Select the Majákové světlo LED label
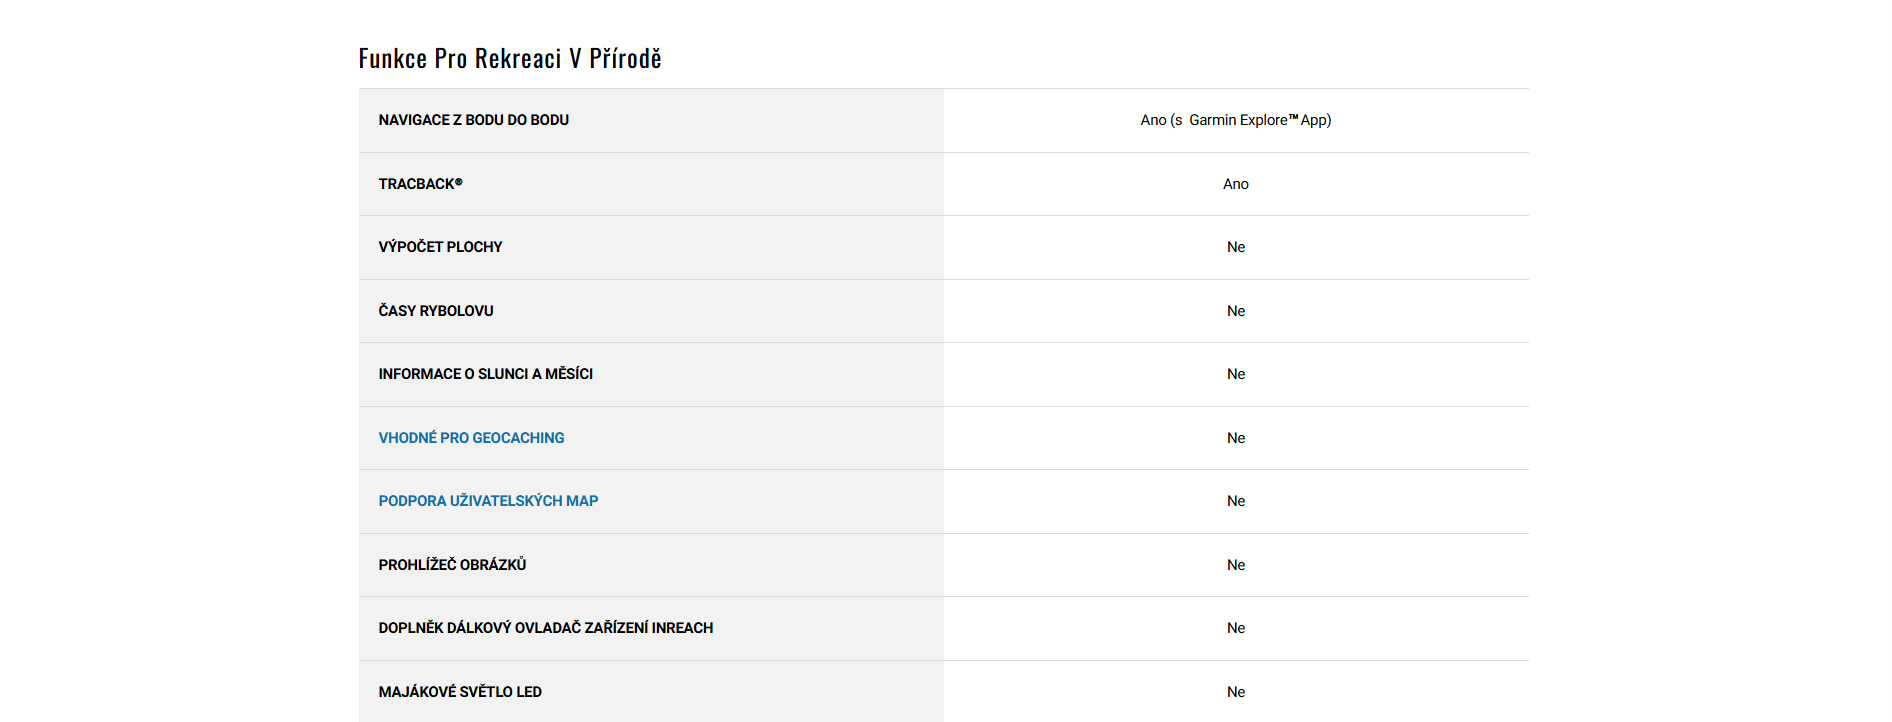 pyautogui.click(x=460, y=692)
